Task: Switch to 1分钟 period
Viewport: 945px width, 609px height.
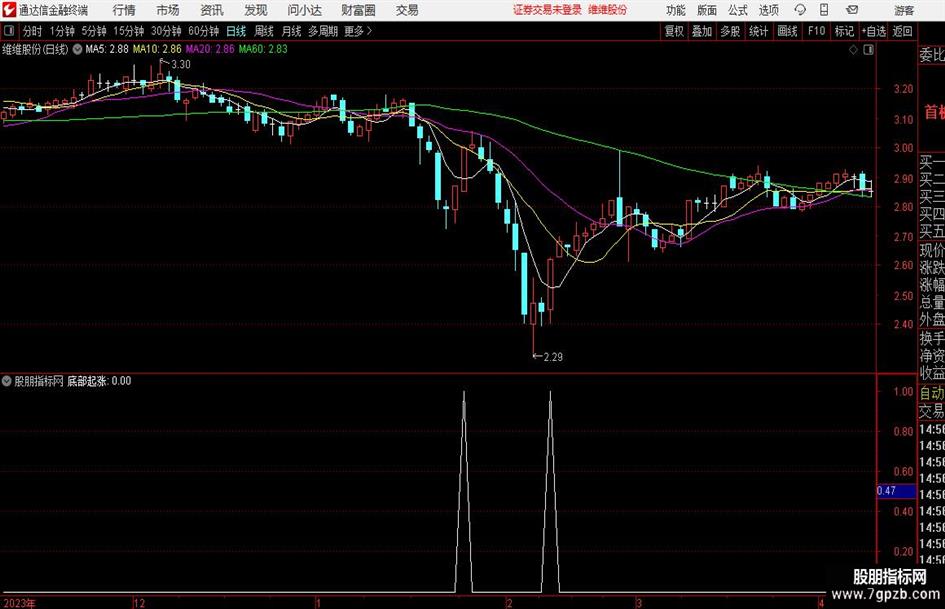Action: (x=61, y=31)
